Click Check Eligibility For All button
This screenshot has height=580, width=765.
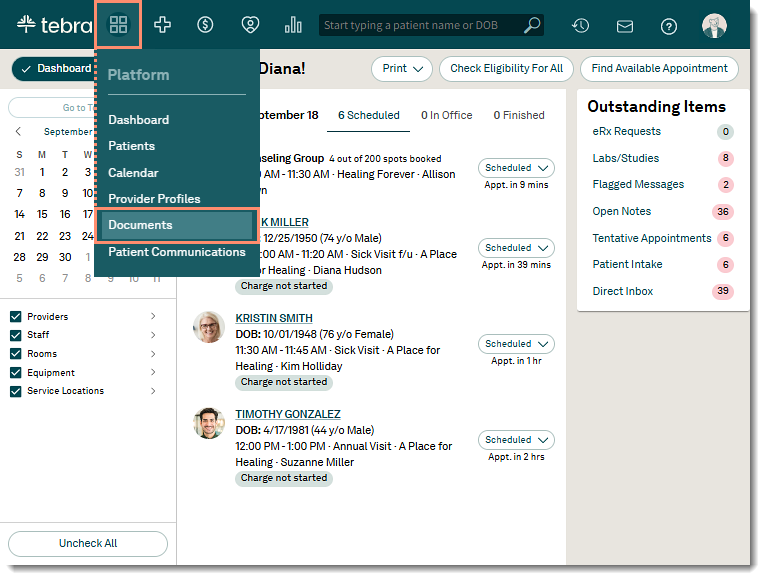tap(506, 69)
